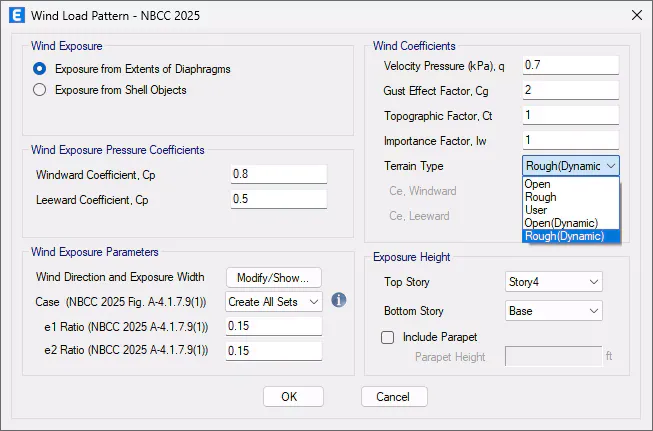Image resolution: width=653 pixels, height=431 pixels.
Task: Click the ETABS app icon in title bar
Action: click(15, 14)
